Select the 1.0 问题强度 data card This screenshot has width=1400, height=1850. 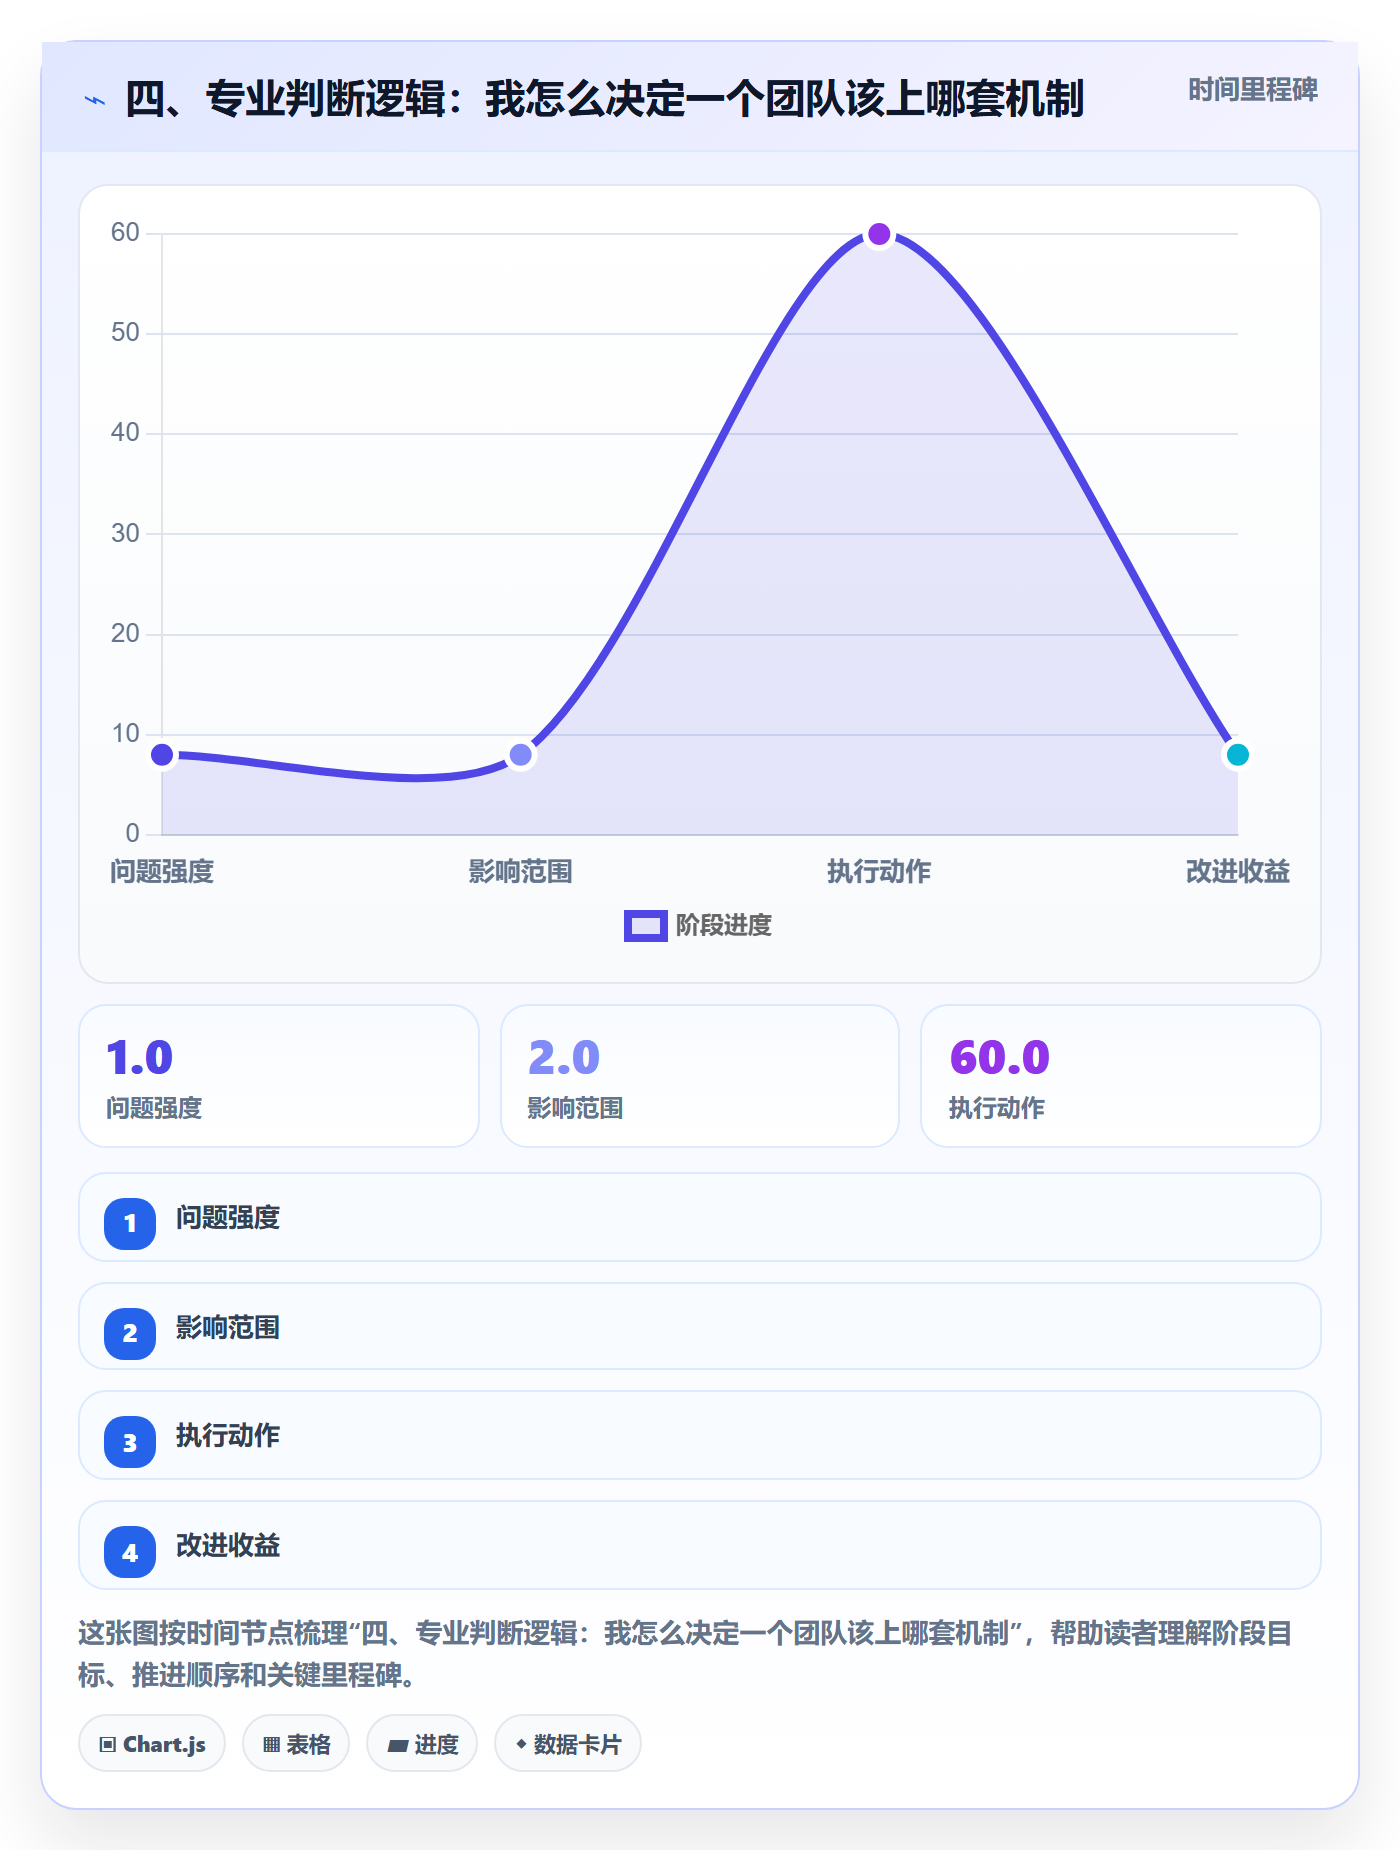pos(279,1076)
